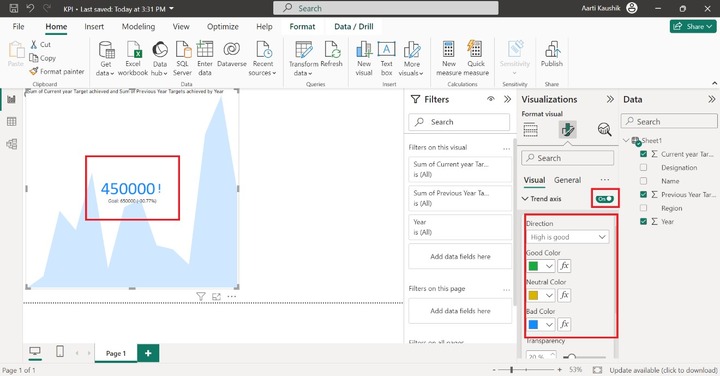Toggle Trend axis switch
The image size is (720, 376).
(605, 199)
